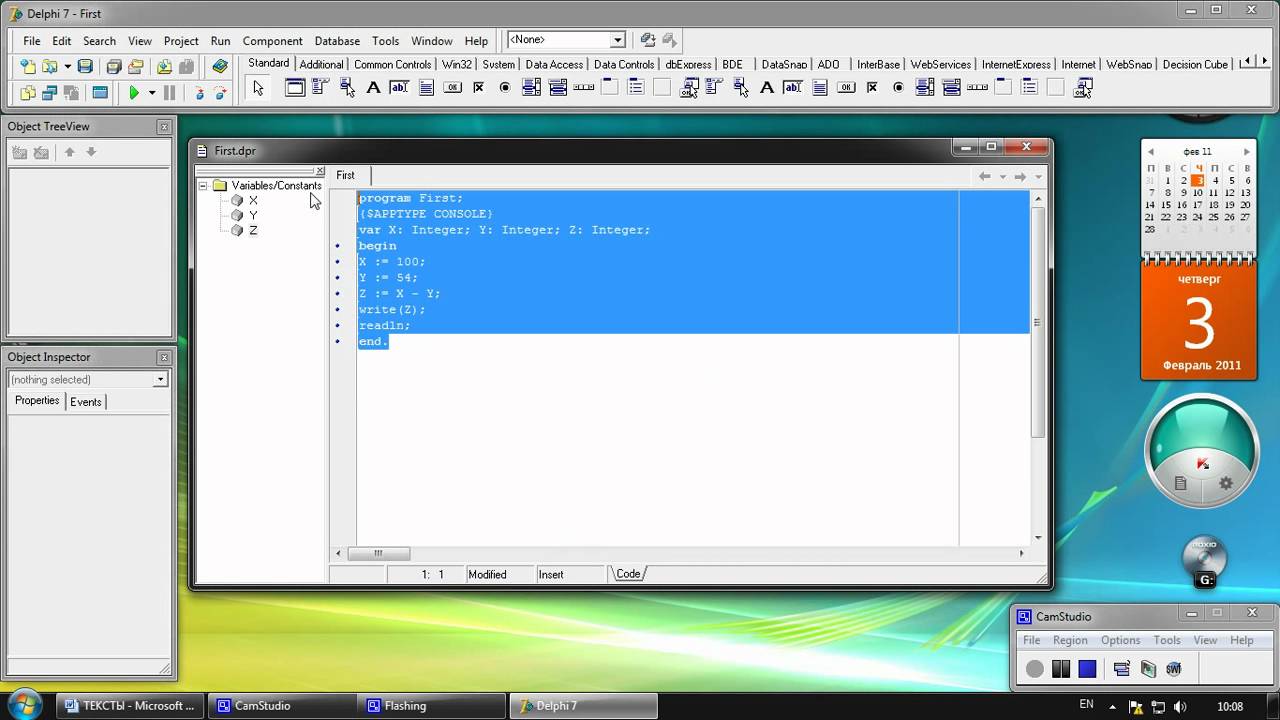Click the Insert status bar text
Image resolution: width=1280 pixels, height=720 pixels.
click(551, 575)
